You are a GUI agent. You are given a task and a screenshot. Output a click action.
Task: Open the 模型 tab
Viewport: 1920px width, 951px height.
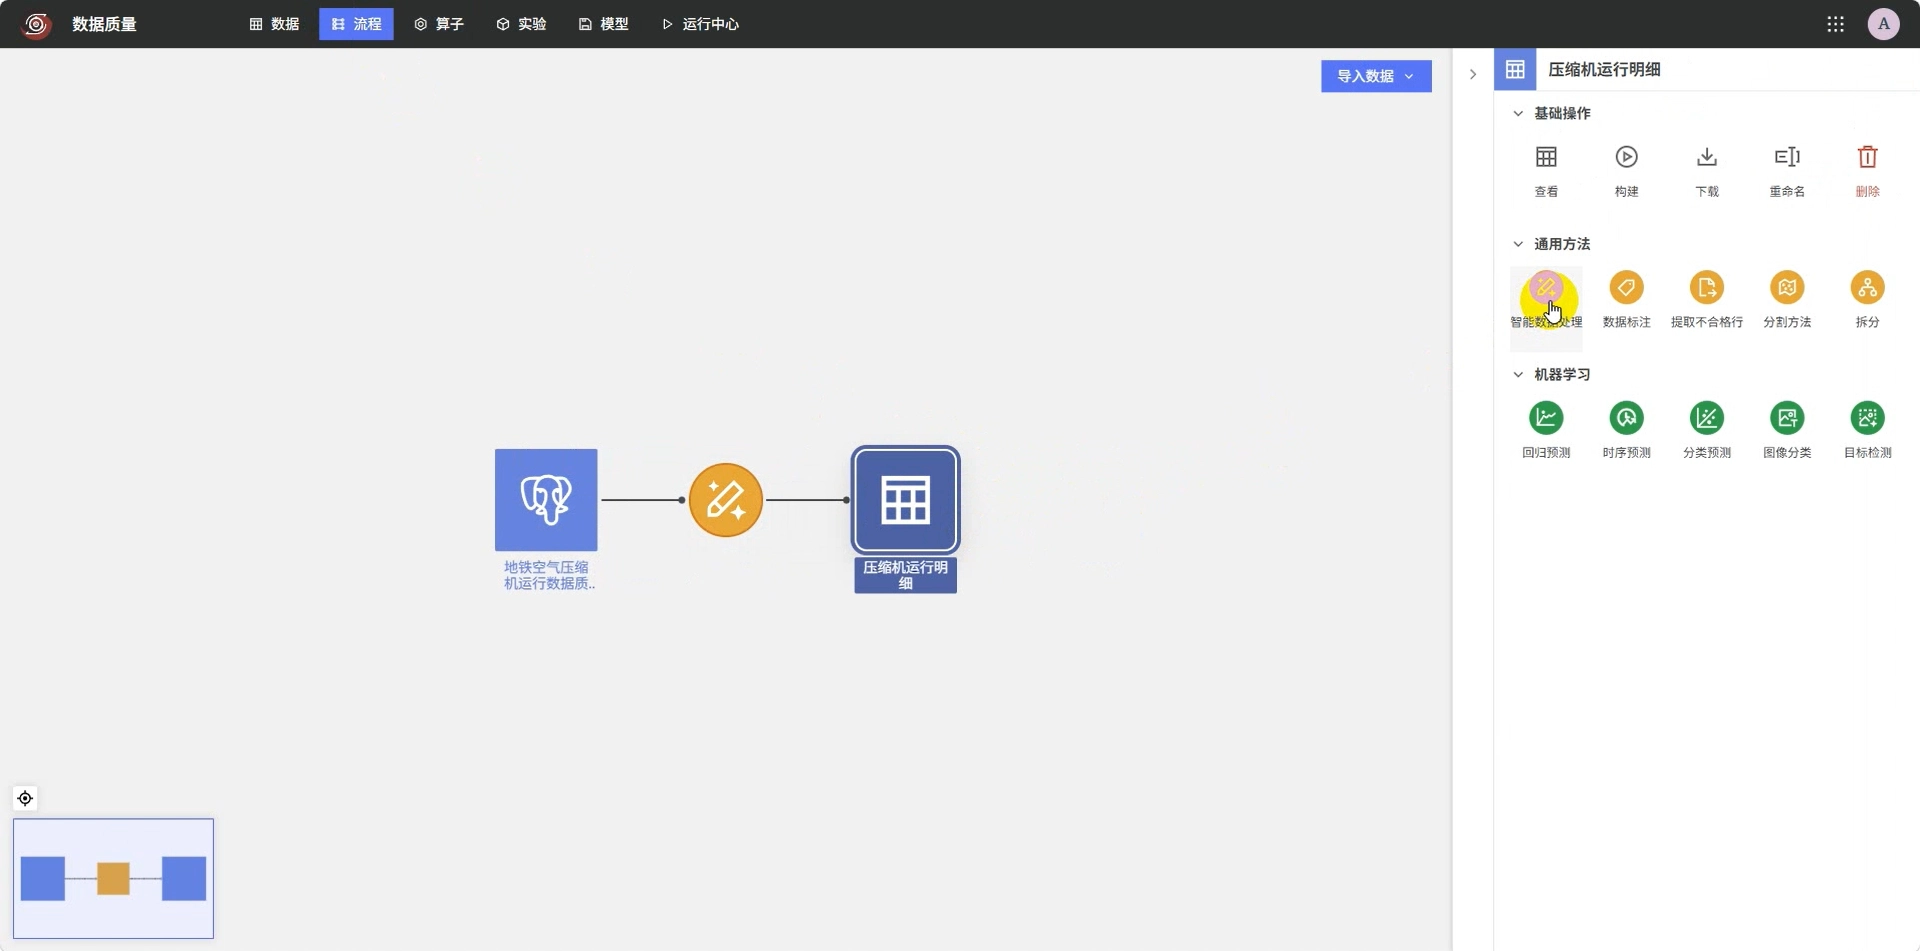point(603,24)
